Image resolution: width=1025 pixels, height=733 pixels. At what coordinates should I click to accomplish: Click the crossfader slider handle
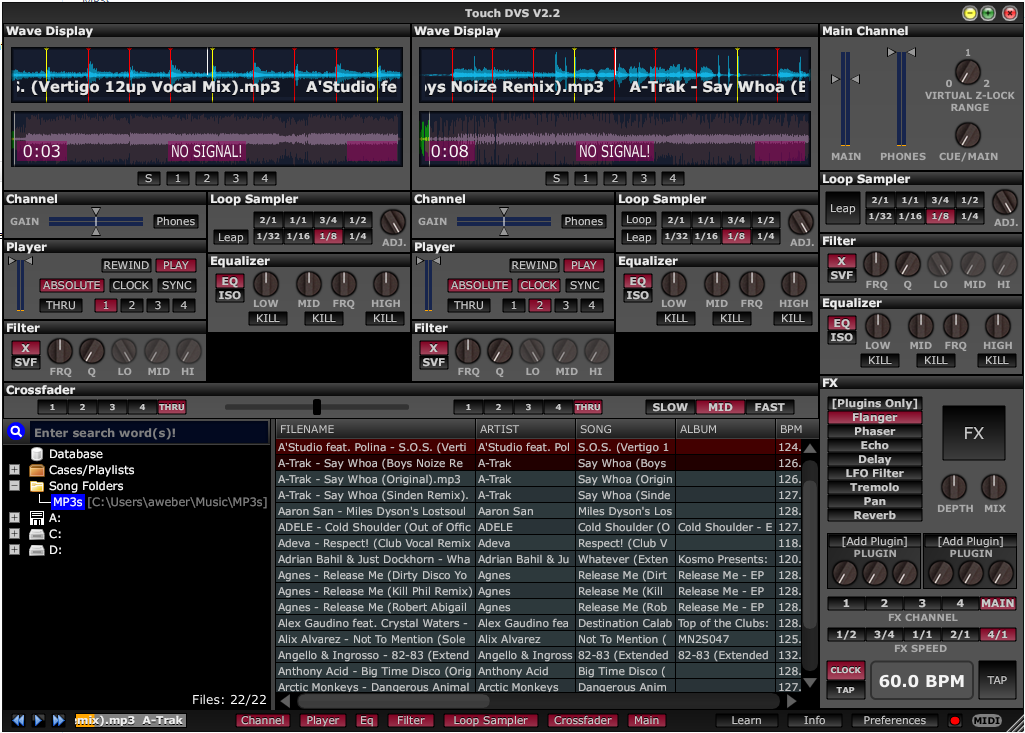pyautogui.click(x=317, y=407)
